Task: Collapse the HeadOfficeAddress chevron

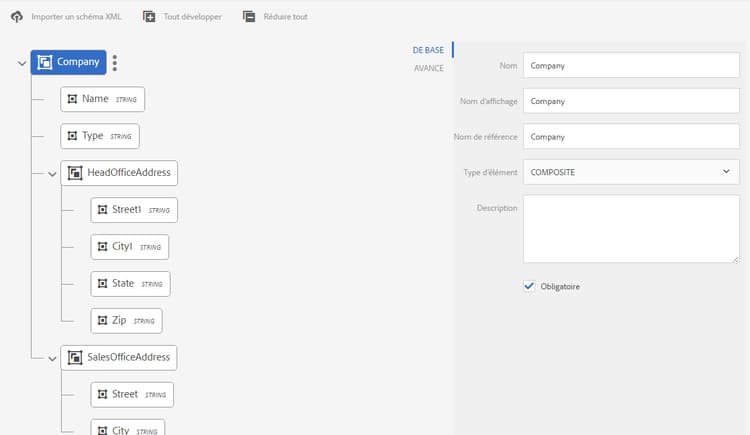Action: 52,174
